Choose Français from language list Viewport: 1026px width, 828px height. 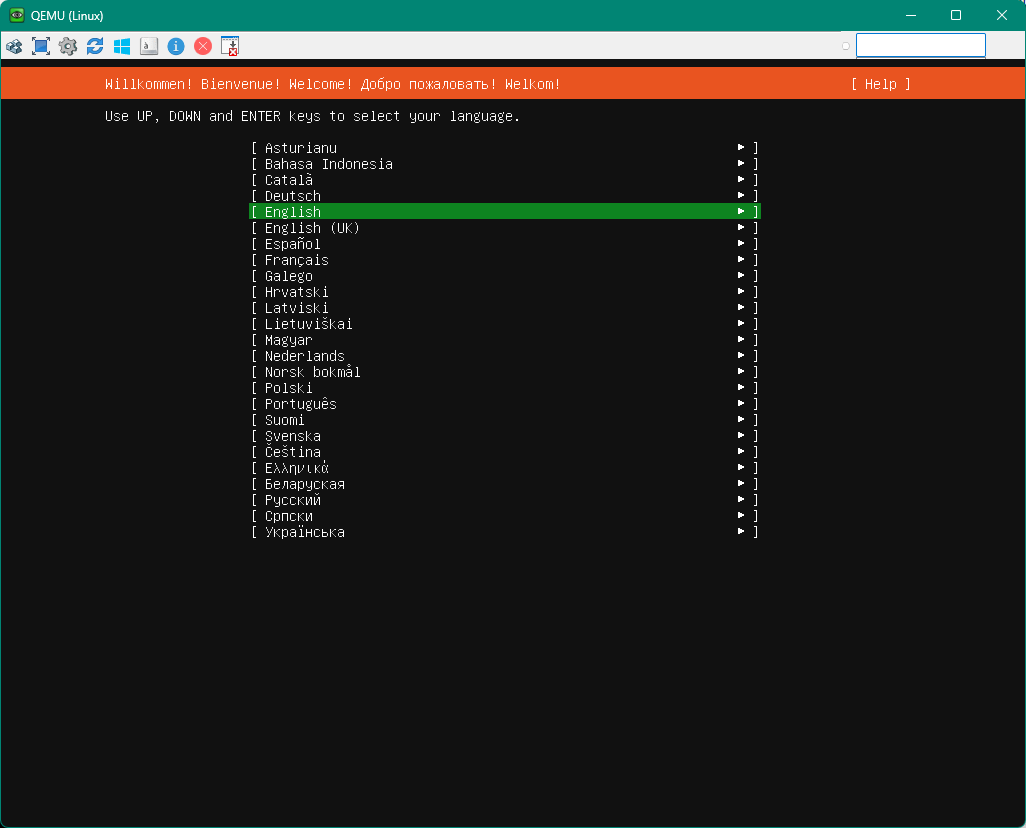pyautogui.click(x=504, y=260)
